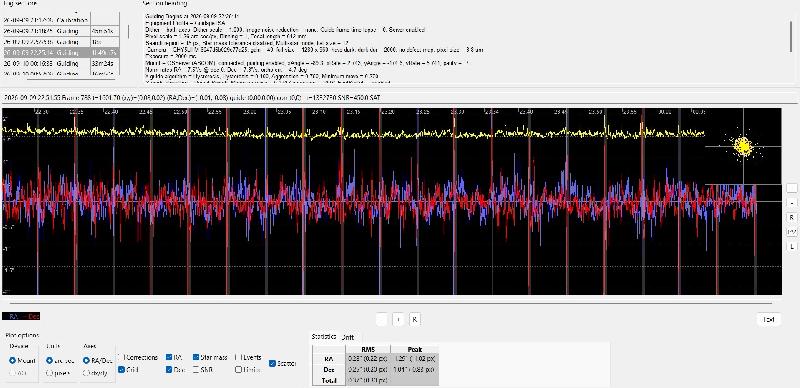This screenshot has width=800, height=388.
Task: Switch to the Drift tab
Action: [347, 337]
